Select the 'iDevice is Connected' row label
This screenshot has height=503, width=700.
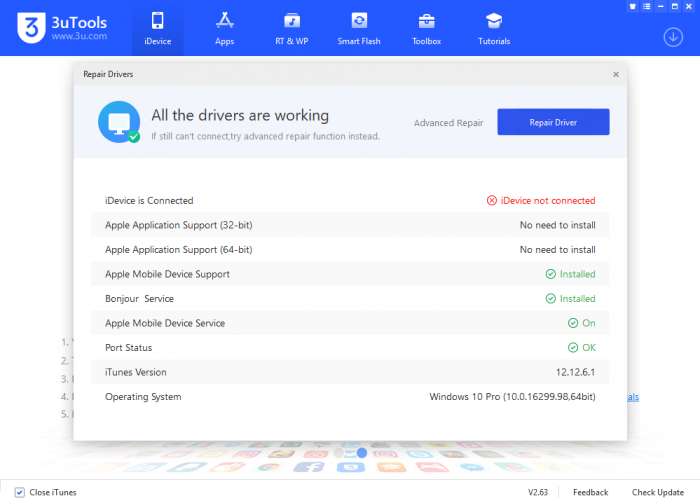[x=149, y=200]
